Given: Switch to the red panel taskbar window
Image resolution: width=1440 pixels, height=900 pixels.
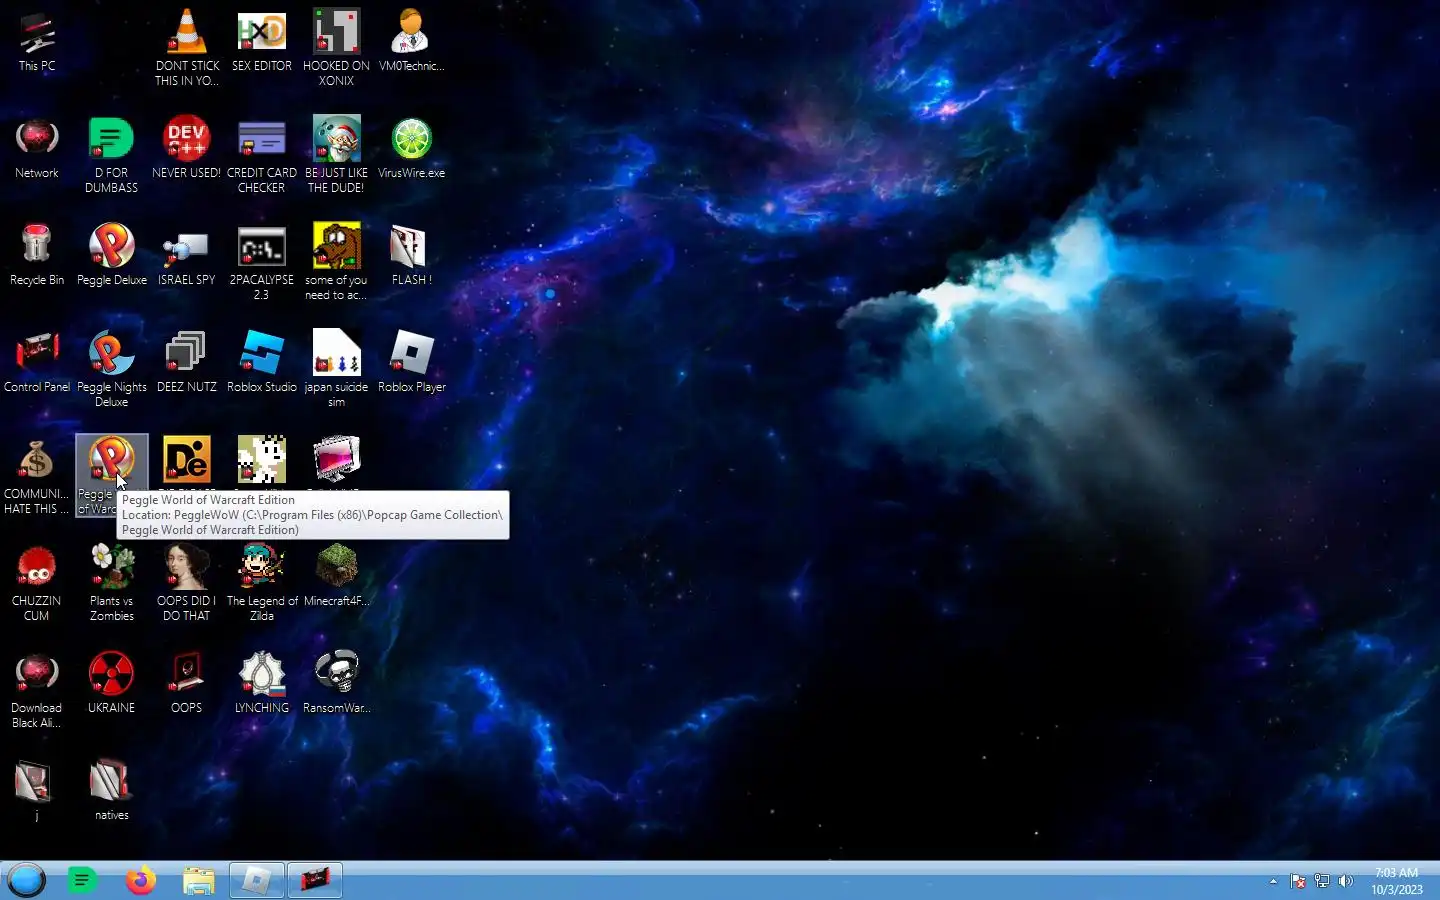Looking at the screenshot, I should tap(315, 880).
